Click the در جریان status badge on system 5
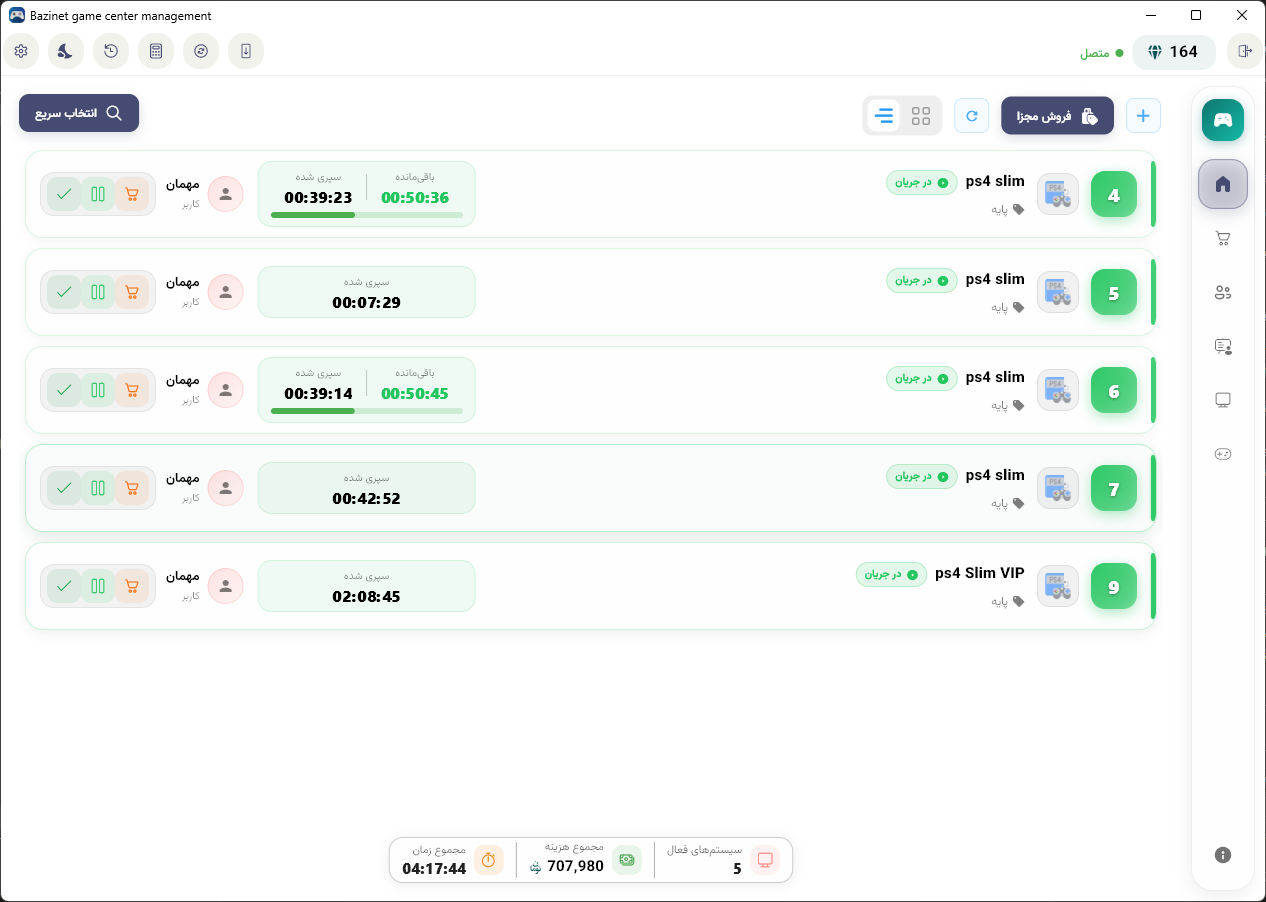 [x=921, y=280]
